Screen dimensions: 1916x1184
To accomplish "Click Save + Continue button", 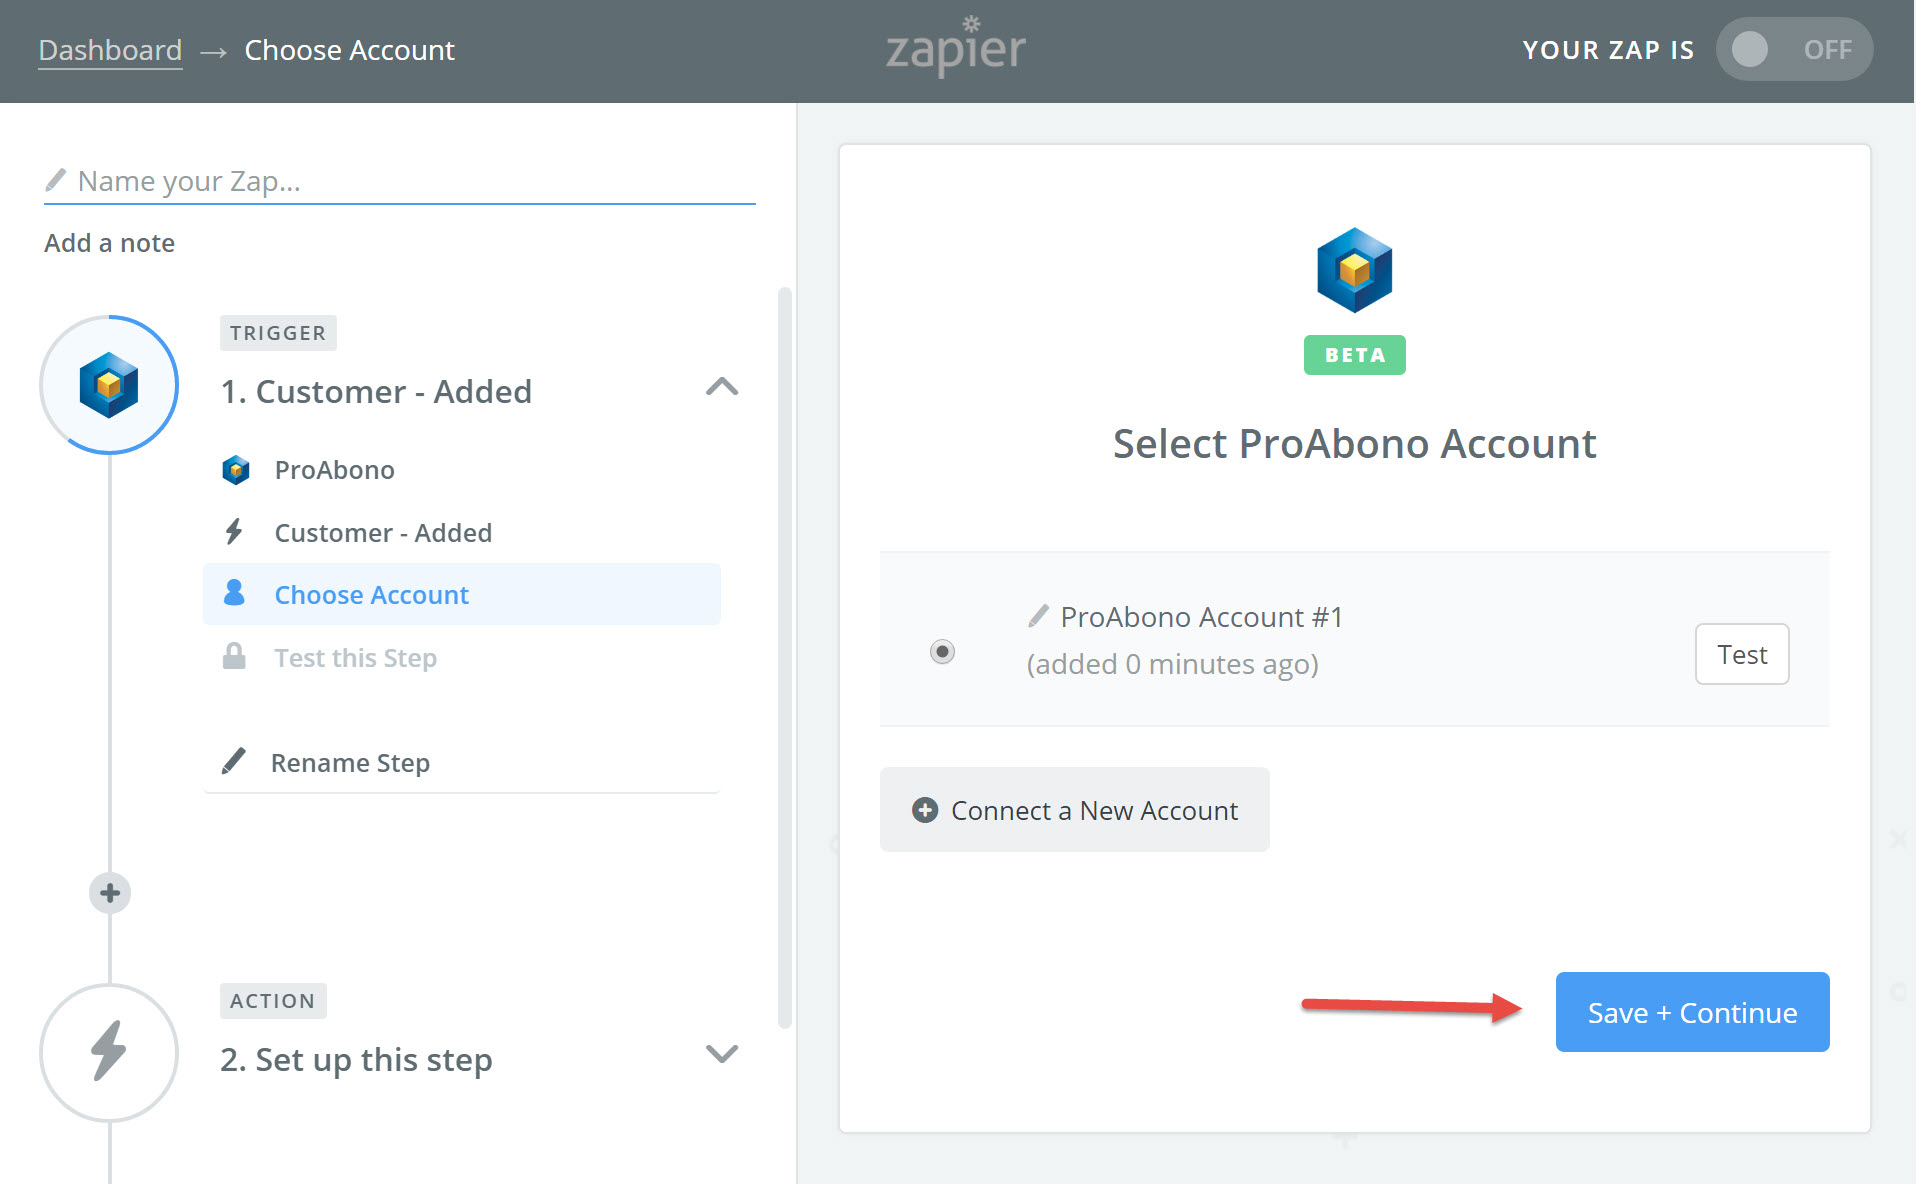I will [x=1692, y=1012].
